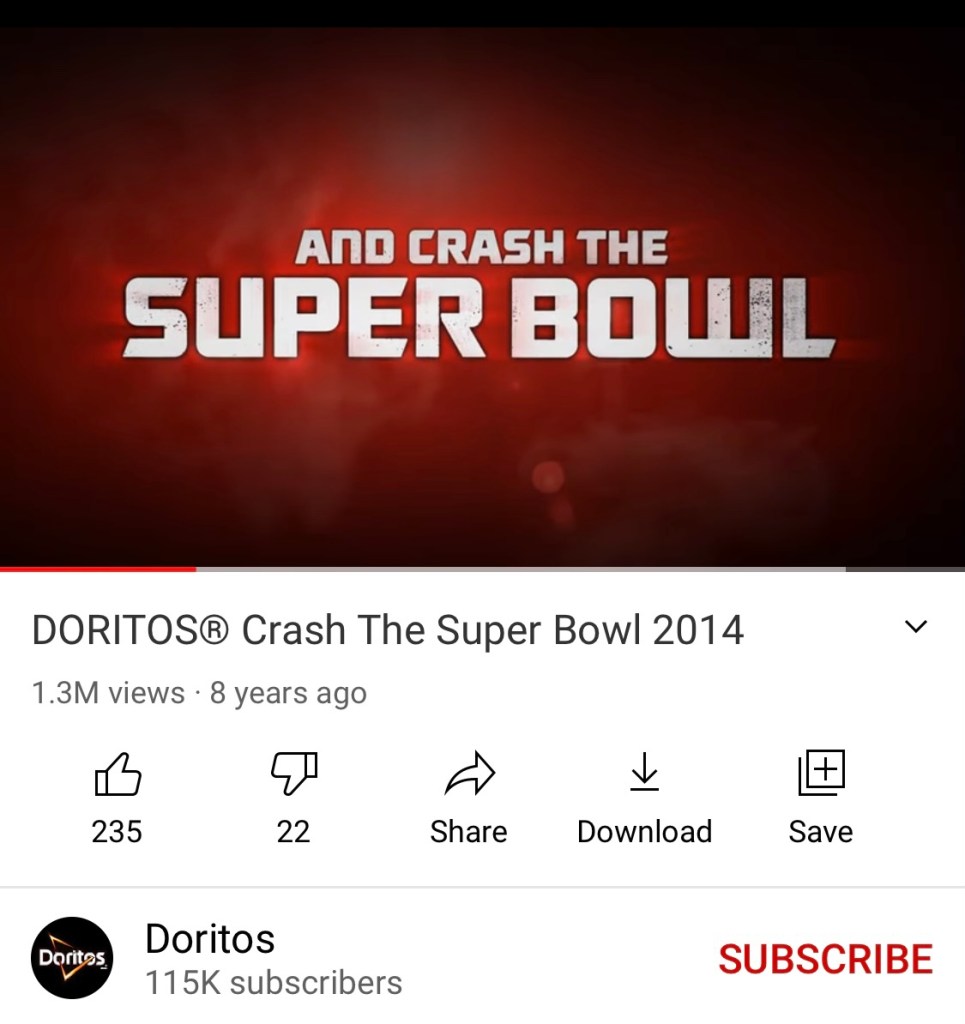
Task: Click the 235 likes count
Action: click(x=117, y=832)
